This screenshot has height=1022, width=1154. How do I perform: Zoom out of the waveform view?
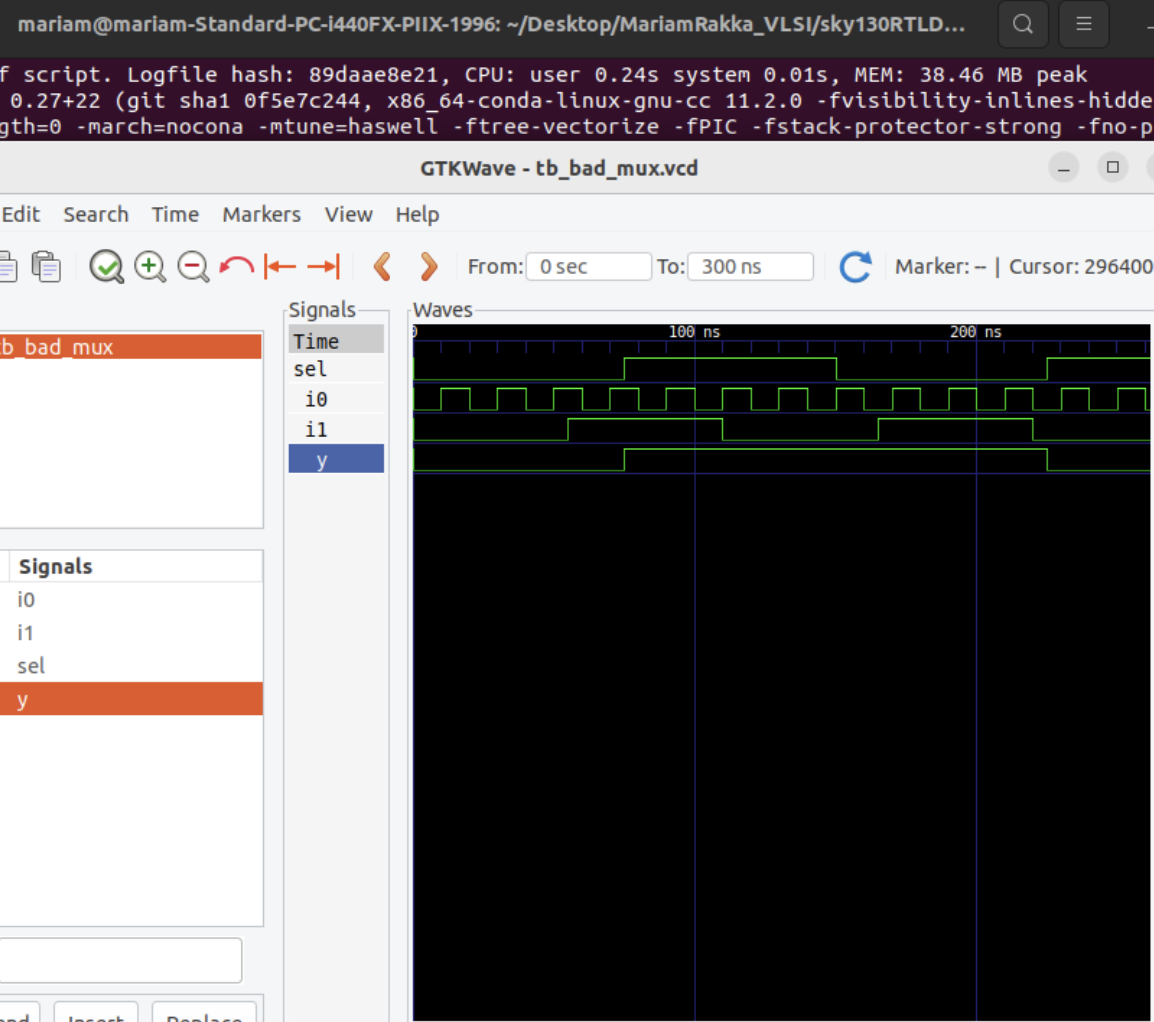[192, 266]
